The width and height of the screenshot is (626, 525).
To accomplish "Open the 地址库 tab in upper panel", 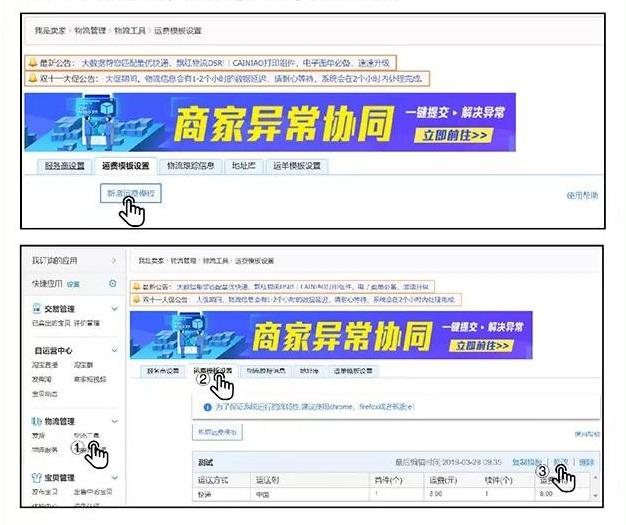I will tap(245, 166).
